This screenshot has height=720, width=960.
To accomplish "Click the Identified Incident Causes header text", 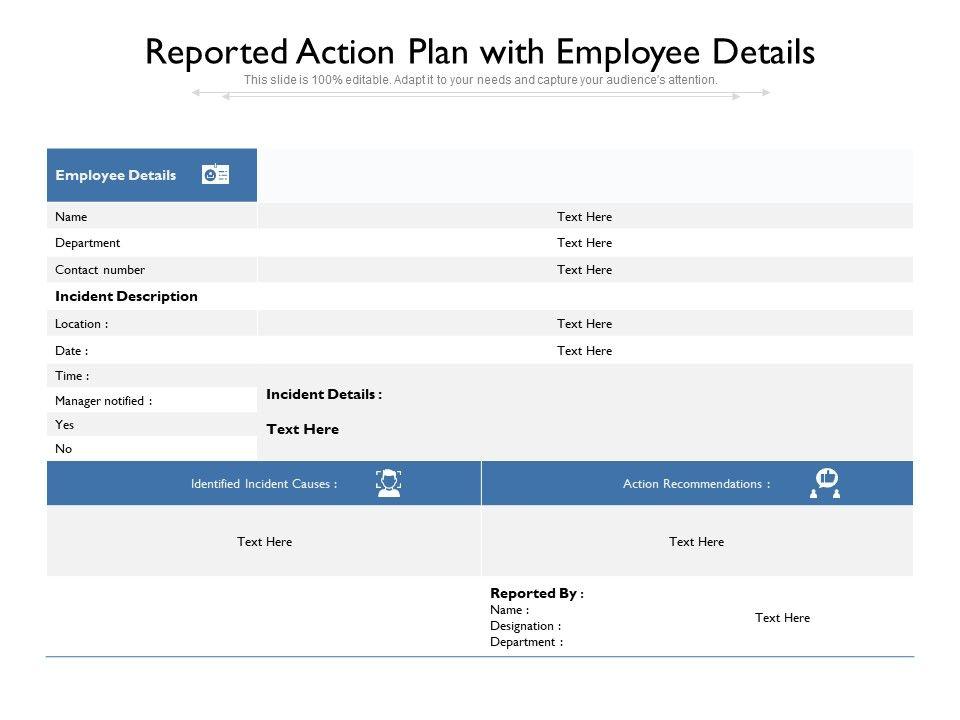I will pos(264,484).
